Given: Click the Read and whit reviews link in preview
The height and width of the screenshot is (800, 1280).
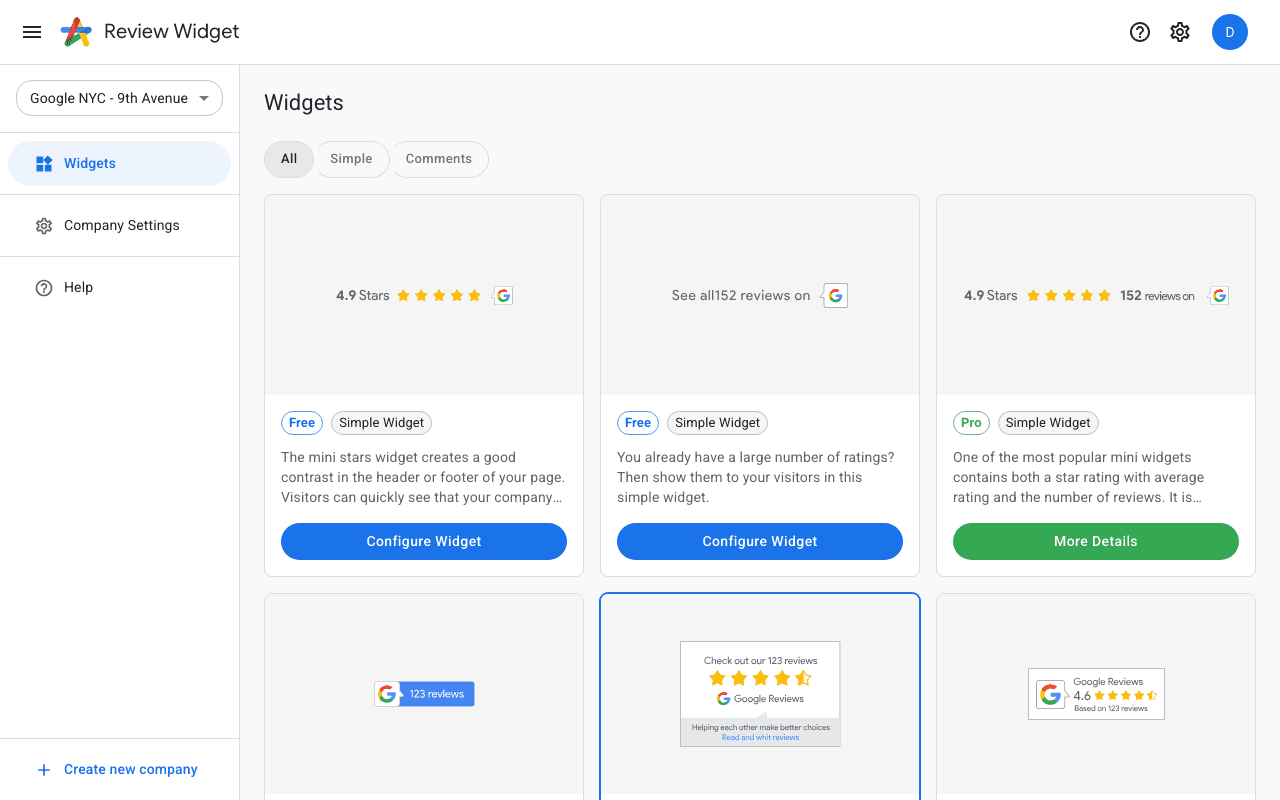Looking at the screenshot, I should pos(760,737).
